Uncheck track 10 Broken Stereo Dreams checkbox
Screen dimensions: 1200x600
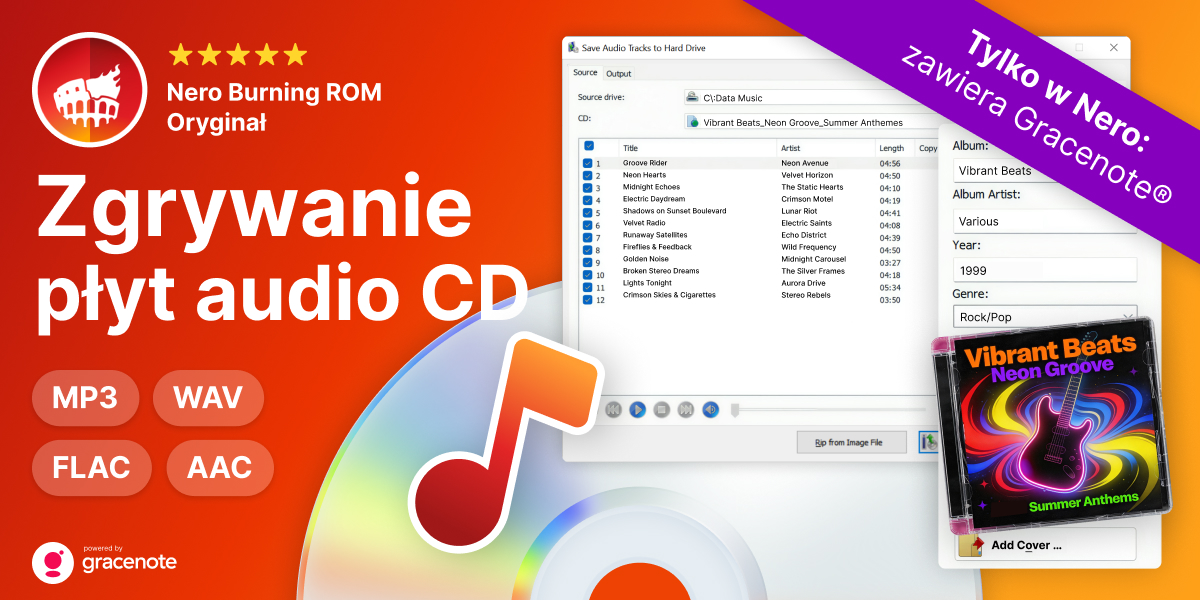pos(587,273)
